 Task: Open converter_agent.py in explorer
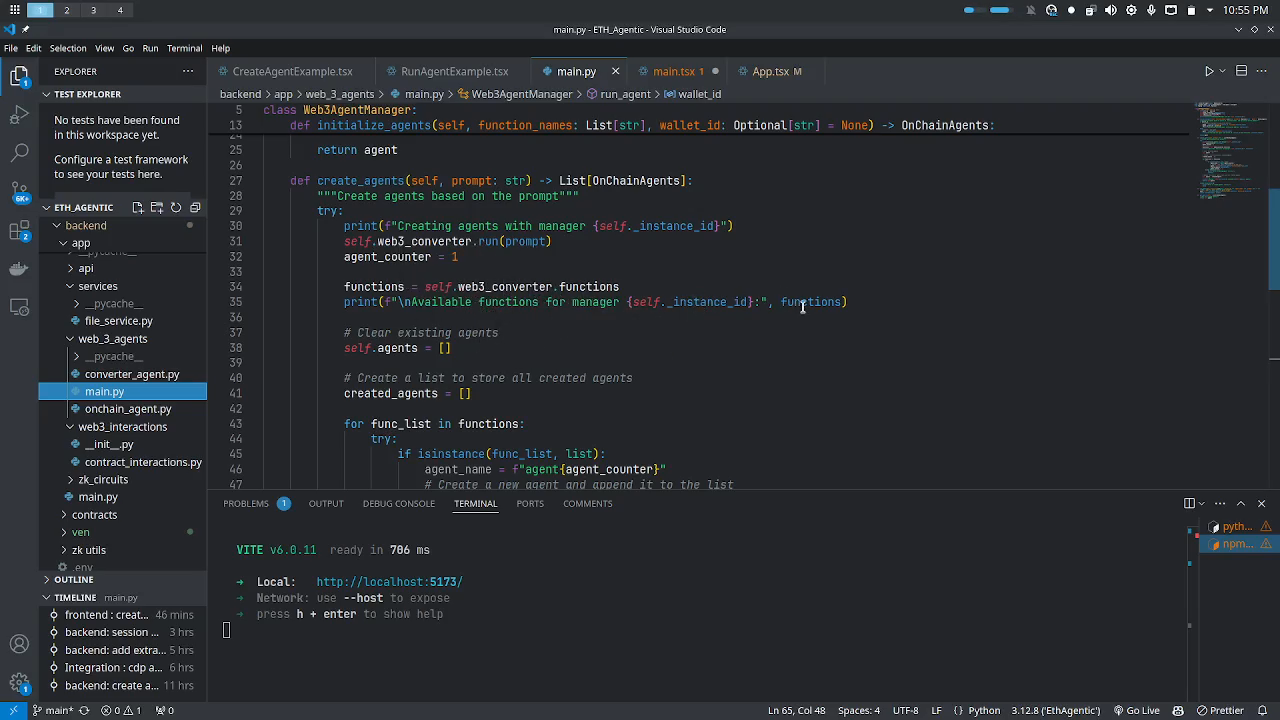[132, 374]
